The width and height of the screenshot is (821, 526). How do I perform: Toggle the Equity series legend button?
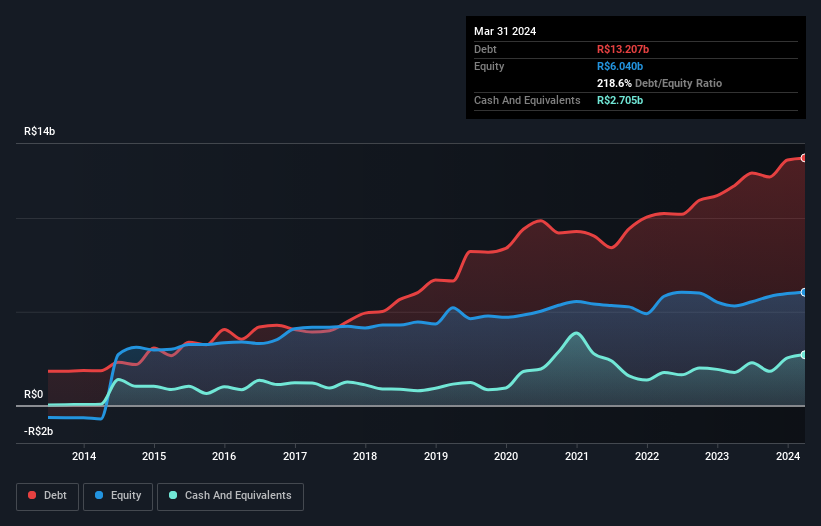pyautogui.click(x=118, y=496)
